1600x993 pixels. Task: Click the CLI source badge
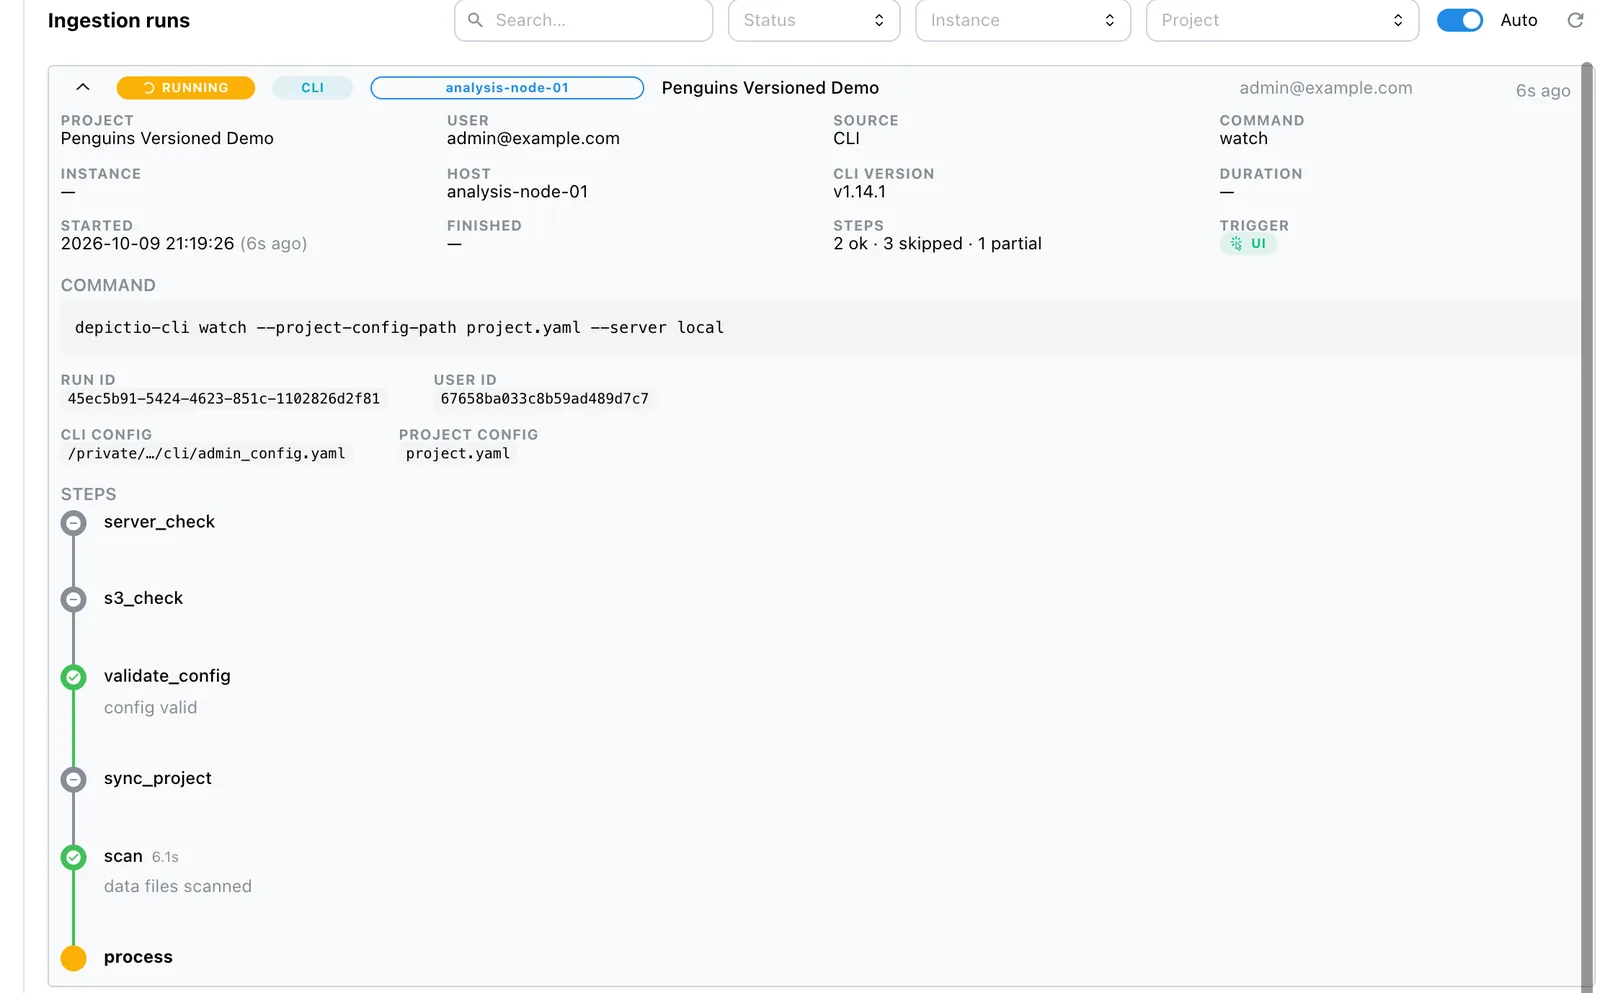(x=312, y=88)
